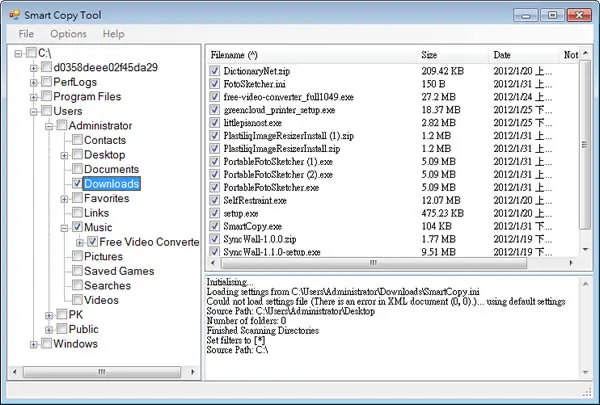This screenshot has width=600, height=405.
Task: Sort by the Date column header
Action: (x=524, y=55)
